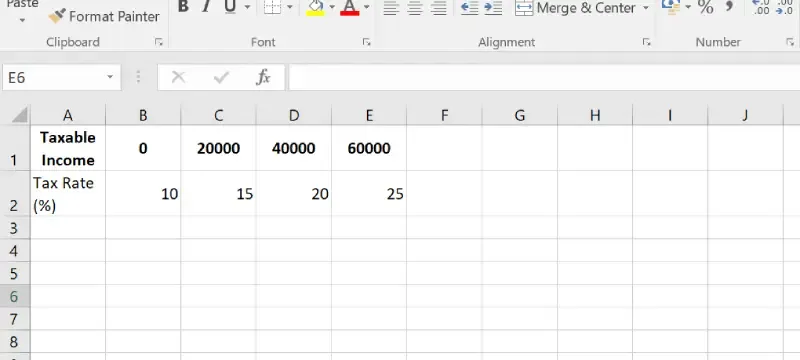Align text left

point(390,8)
